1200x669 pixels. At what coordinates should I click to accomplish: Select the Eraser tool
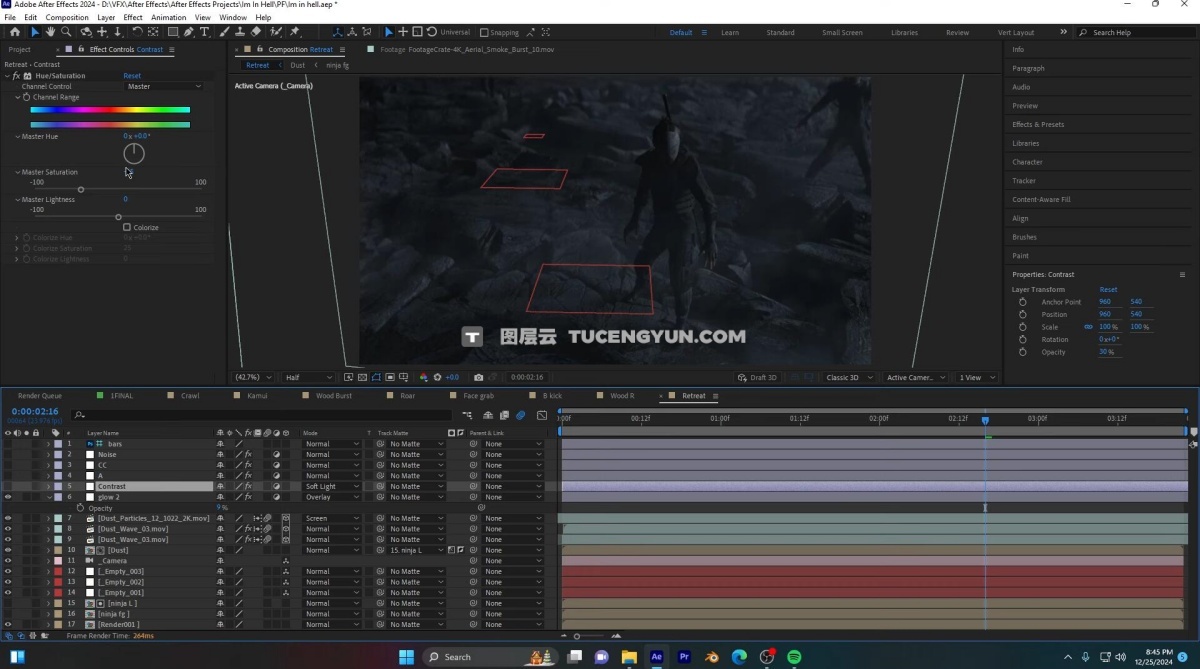257,32
